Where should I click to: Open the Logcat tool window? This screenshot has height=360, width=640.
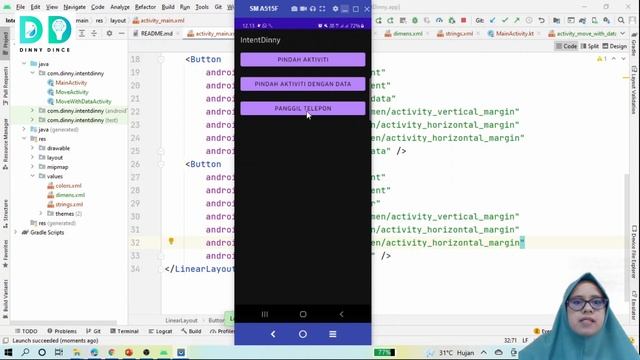coord(160,331)
